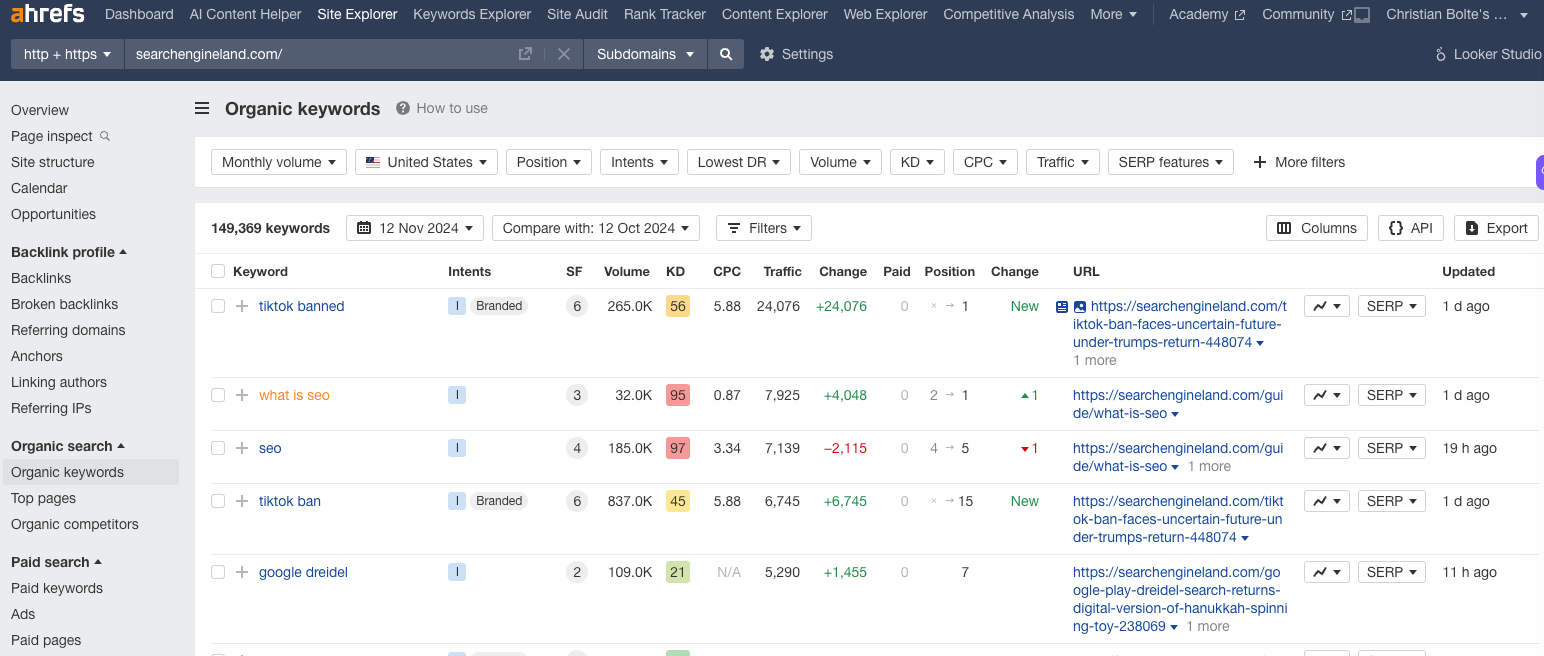Go to Dashboard in top navigation

coord(139,14)
